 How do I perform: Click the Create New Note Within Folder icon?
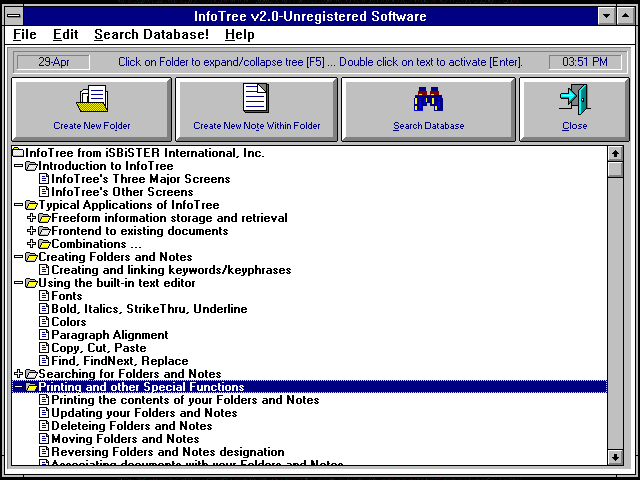pyautogui.click(x=256, y=99)
